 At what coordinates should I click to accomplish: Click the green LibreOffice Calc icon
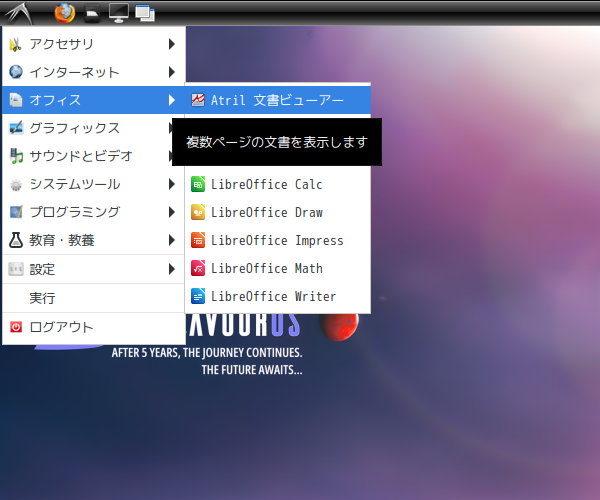coord(198,184)
